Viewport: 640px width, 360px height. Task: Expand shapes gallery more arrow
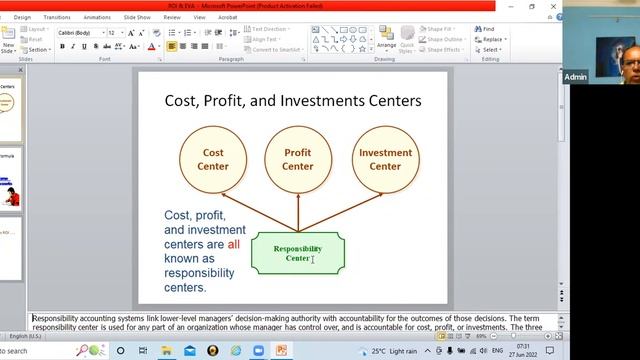[x=371, y=49]
